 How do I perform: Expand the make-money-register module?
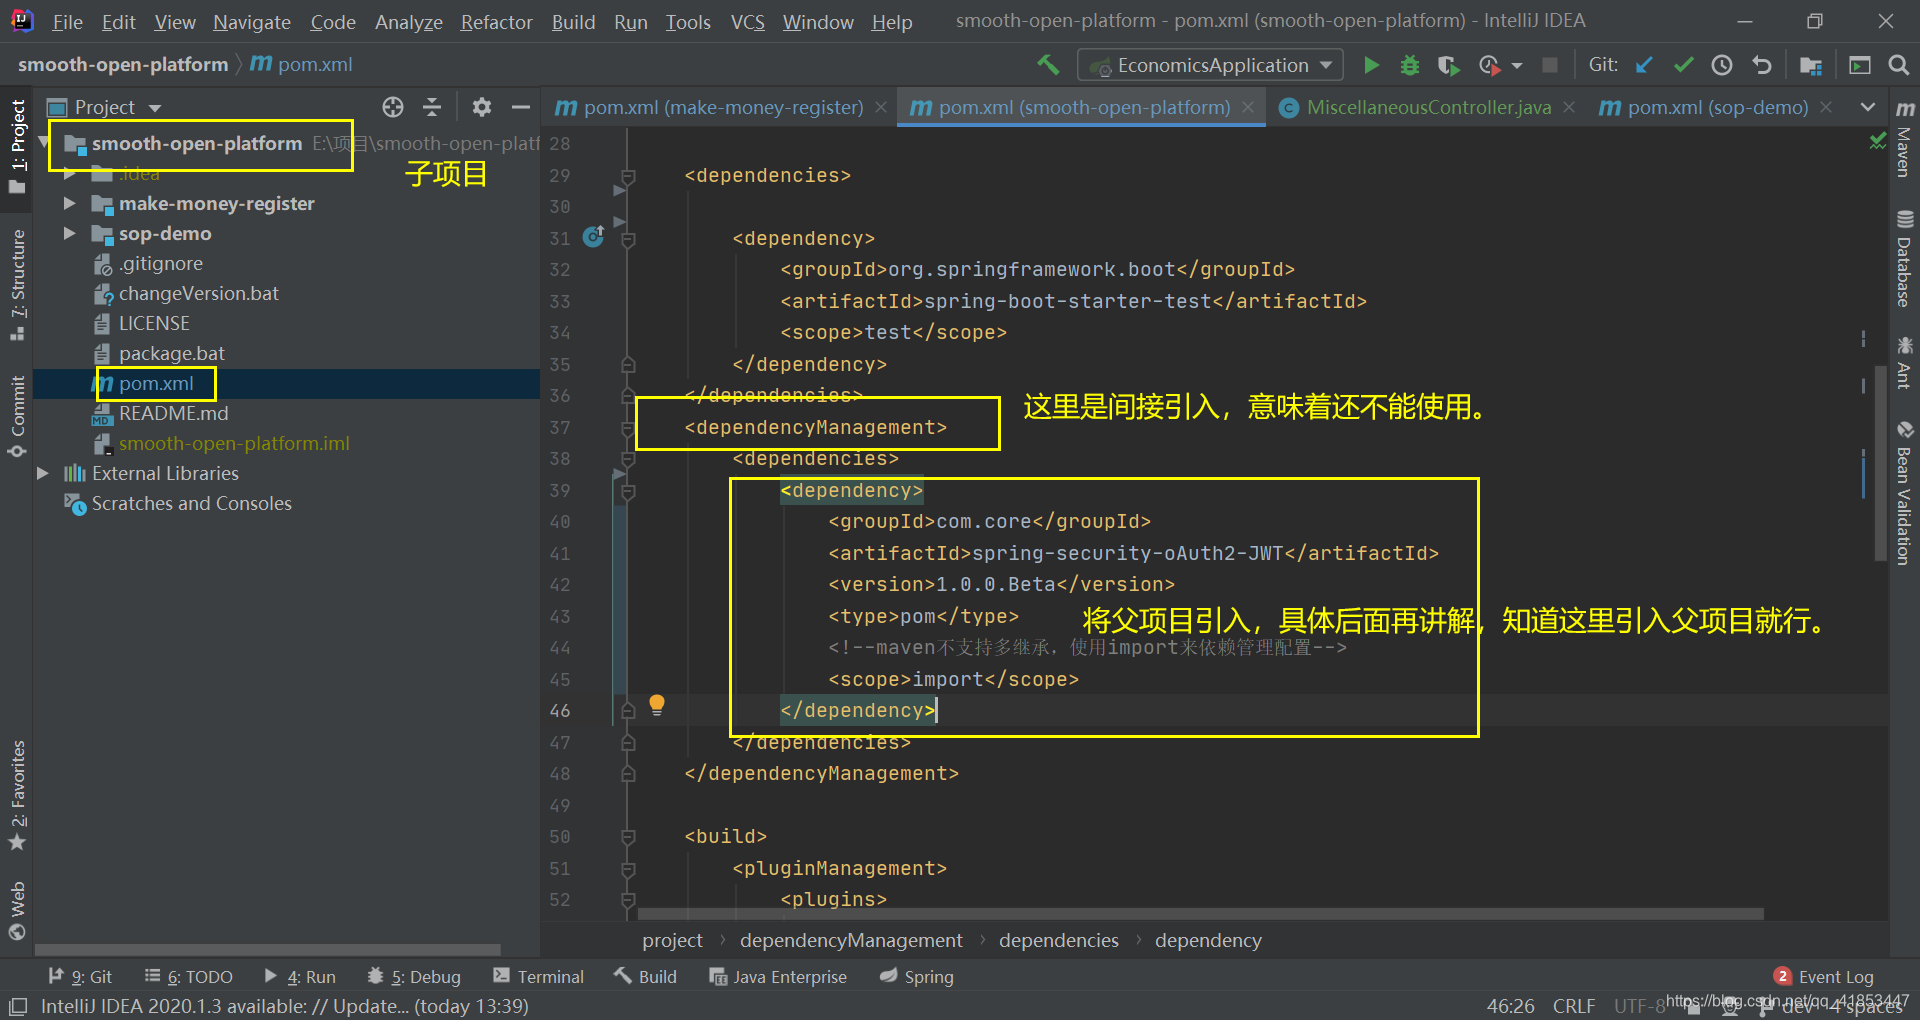coord(69,203)
